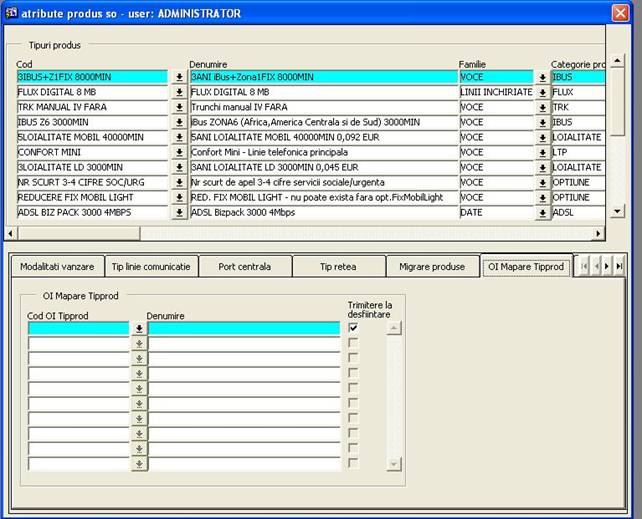The image size is (642, 519).
Task: Select the Port centrala tab
Action: pos(245,267)
